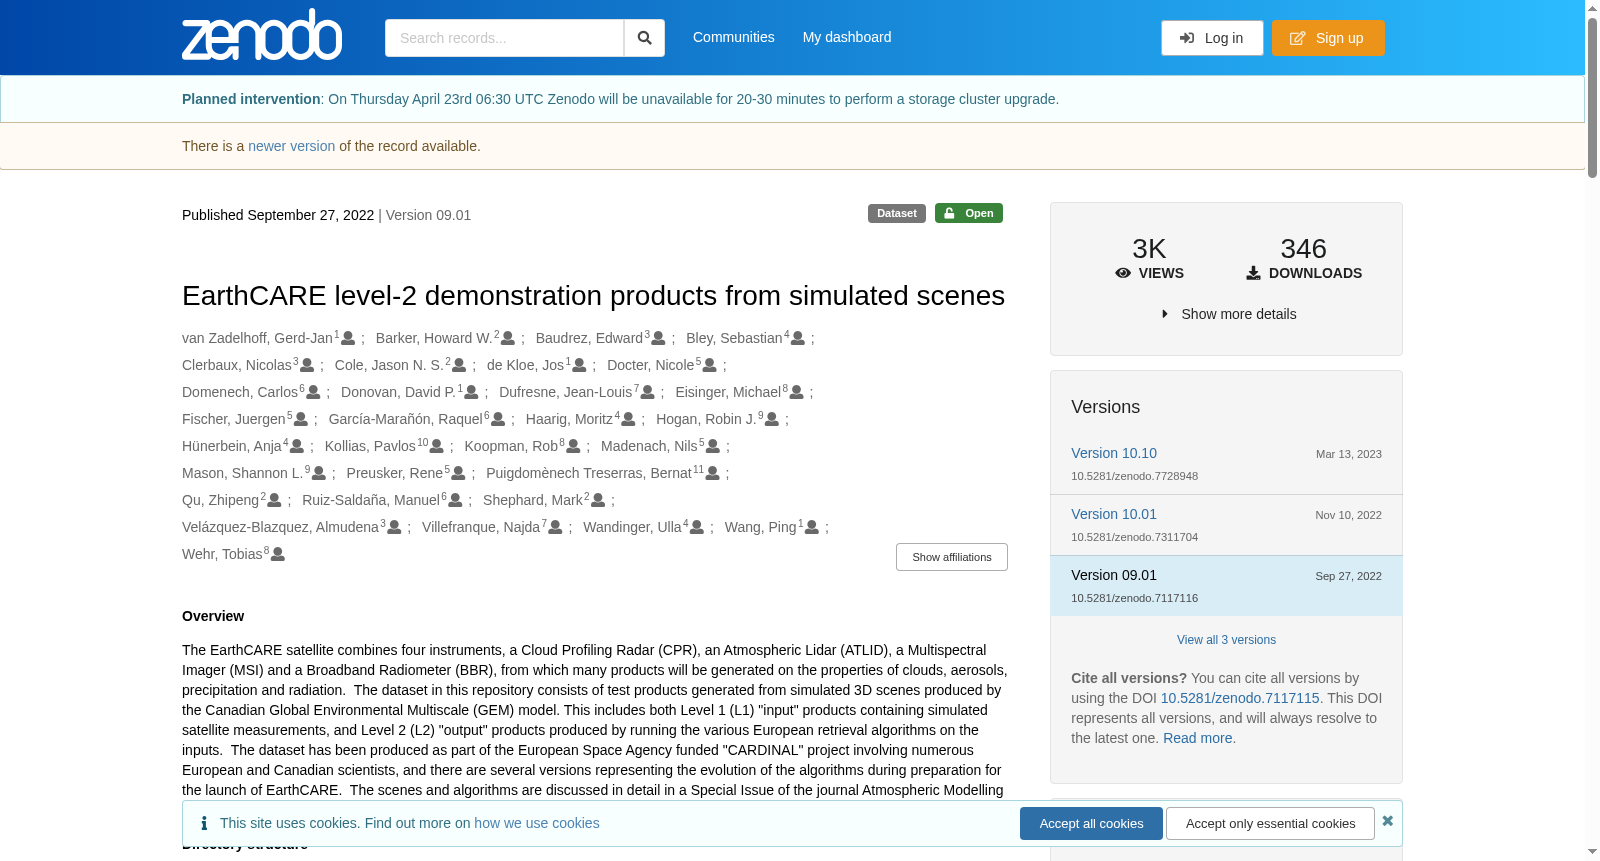Click the Sign up button

coord(1328,38)
